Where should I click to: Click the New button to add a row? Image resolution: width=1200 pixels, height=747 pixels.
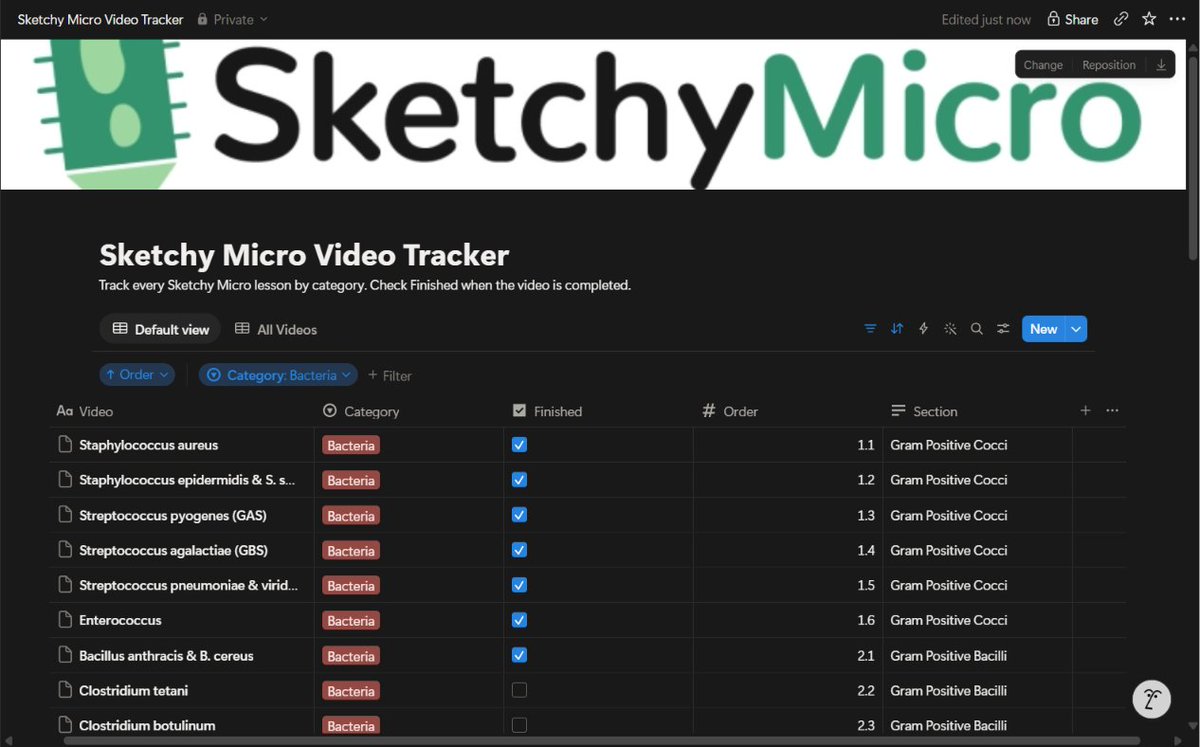tap(1043, 329)
